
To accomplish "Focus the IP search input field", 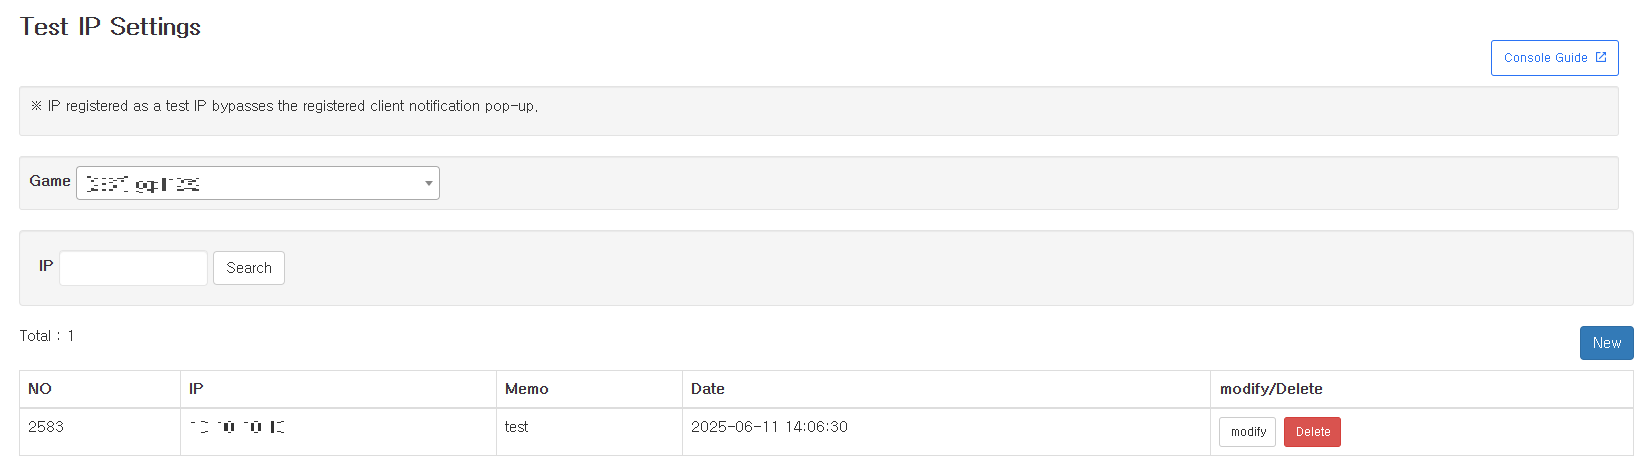I will click(134, 268).
